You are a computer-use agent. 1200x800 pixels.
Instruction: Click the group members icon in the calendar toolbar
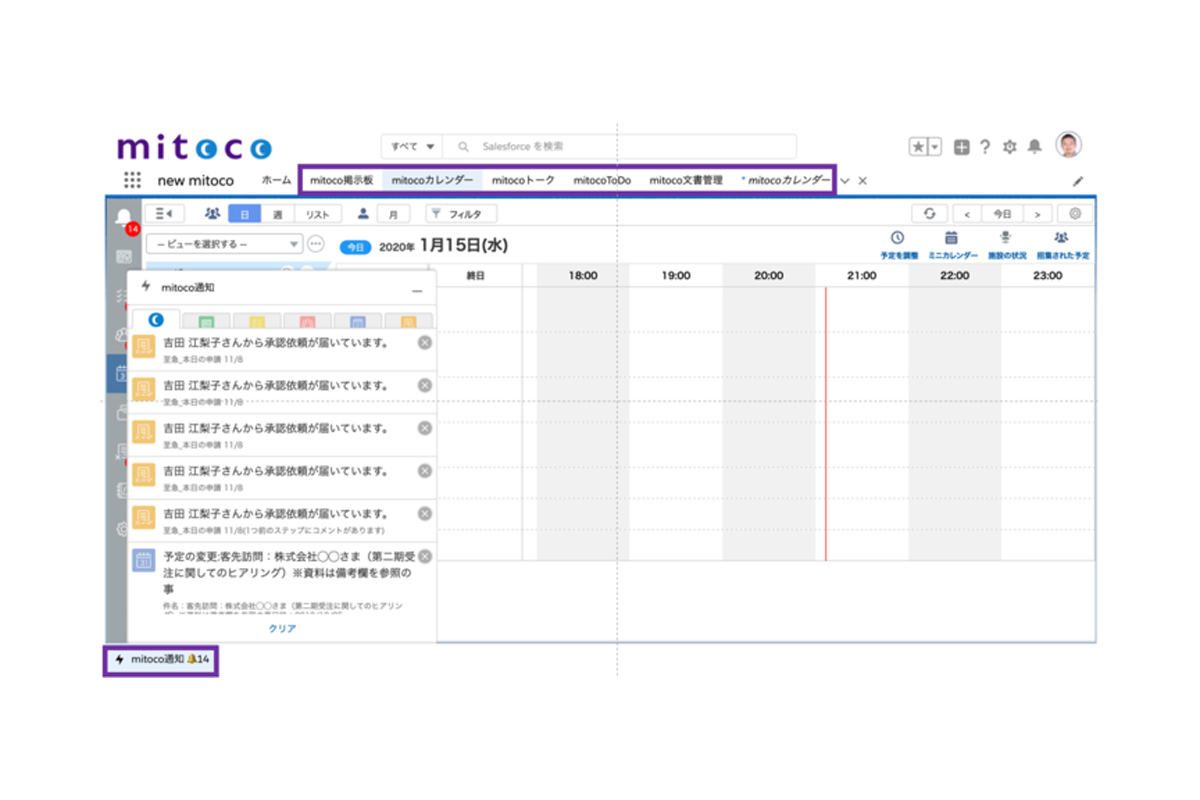tap(211, 213)
